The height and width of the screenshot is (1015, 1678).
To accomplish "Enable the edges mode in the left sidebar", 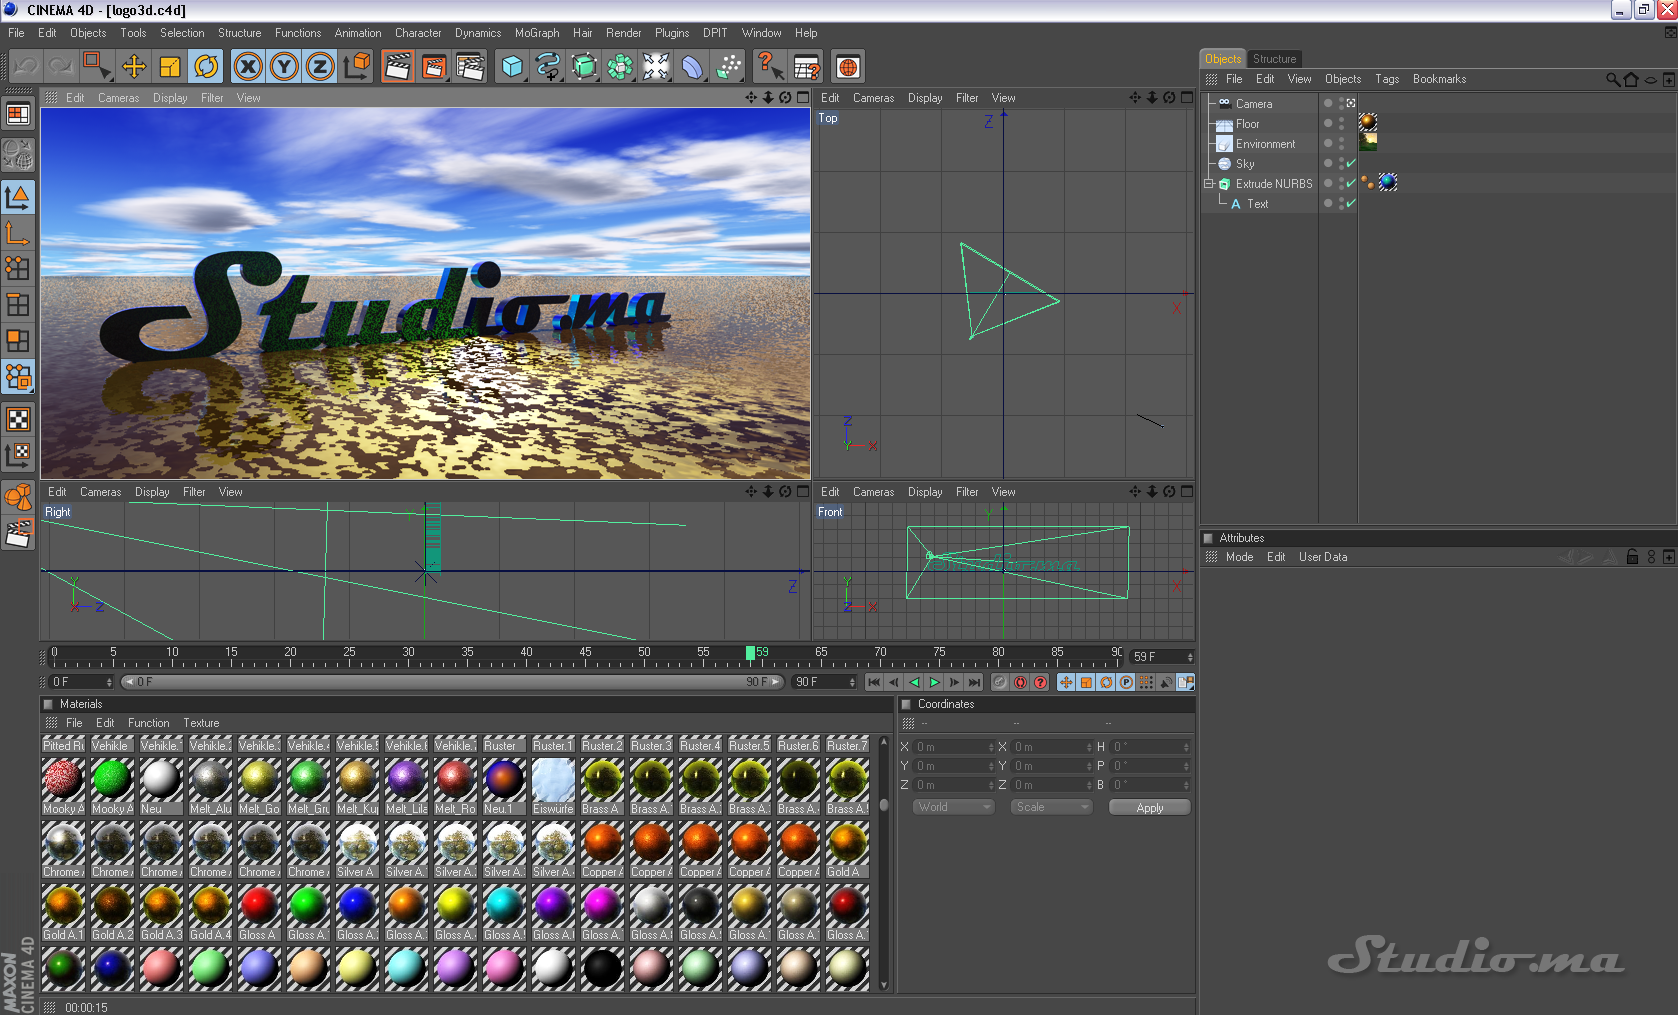I will click(x=18, y=304).
